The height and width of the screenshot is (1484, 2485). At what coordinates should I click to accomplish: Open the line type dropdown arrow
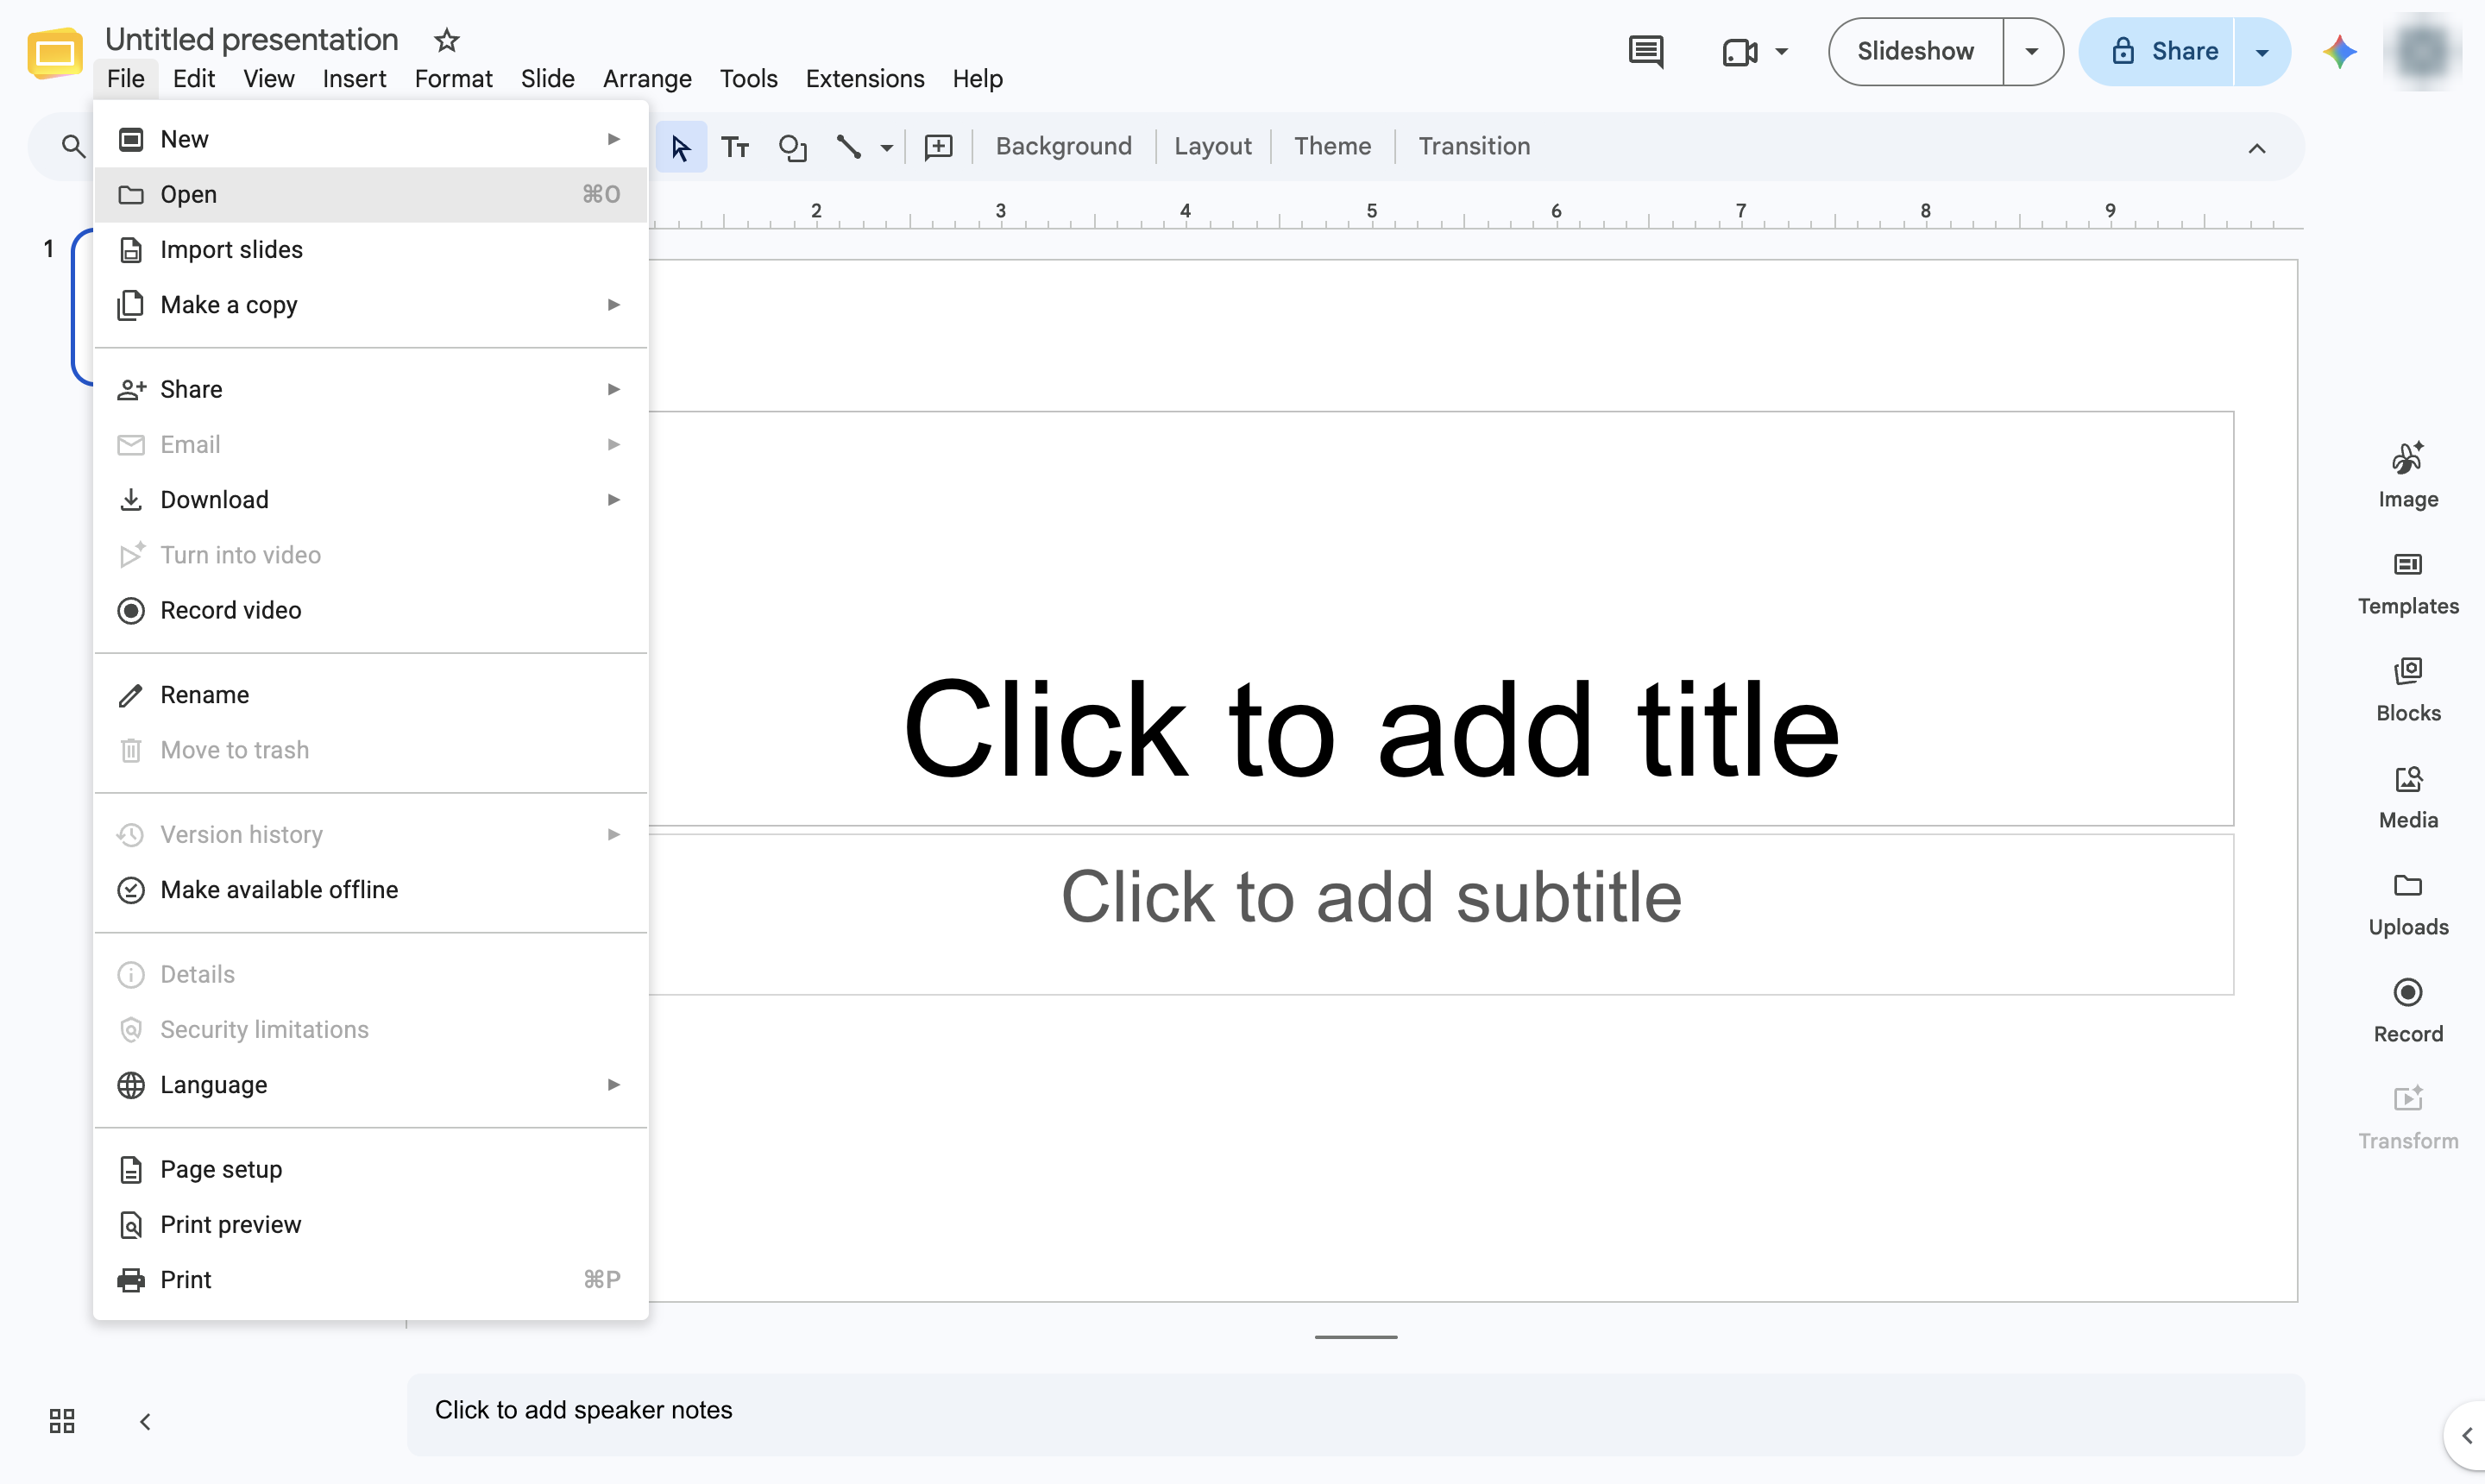tap(886, 148)
